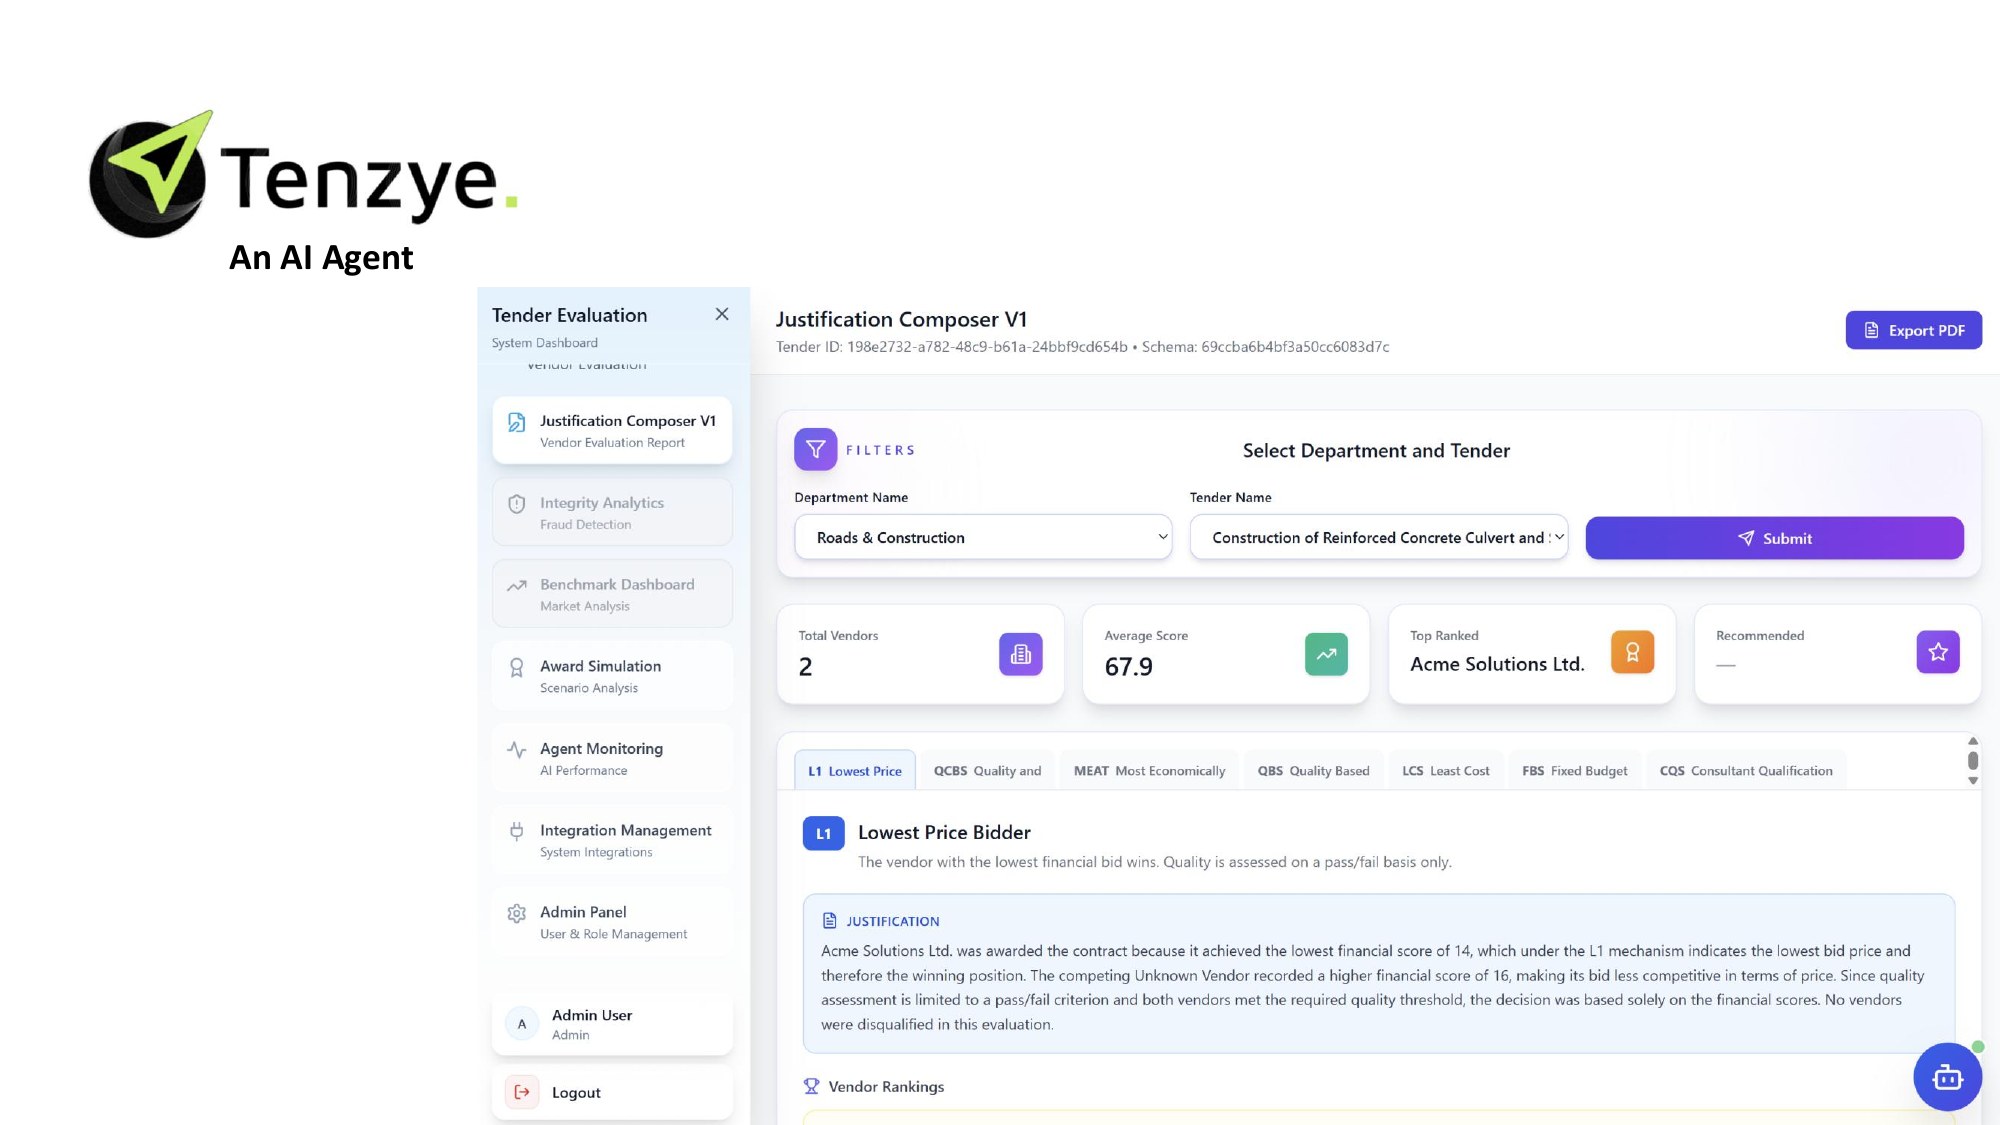The width and height of the screenshot is (2000, 1125).
Task: Switch to the FBS Fixed Budget tab
Action: point(1574,771)
